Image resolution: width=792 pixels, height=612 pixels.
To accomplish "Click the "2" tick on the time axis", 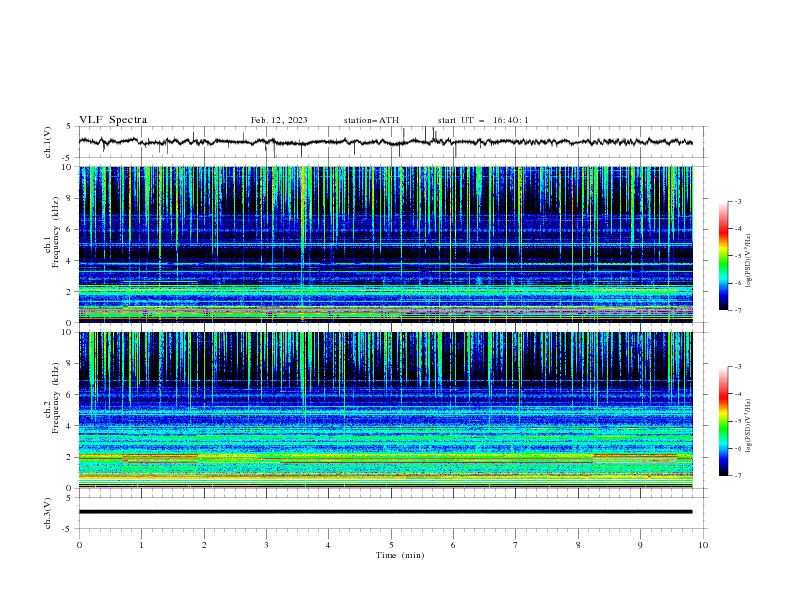I will 204,545.
